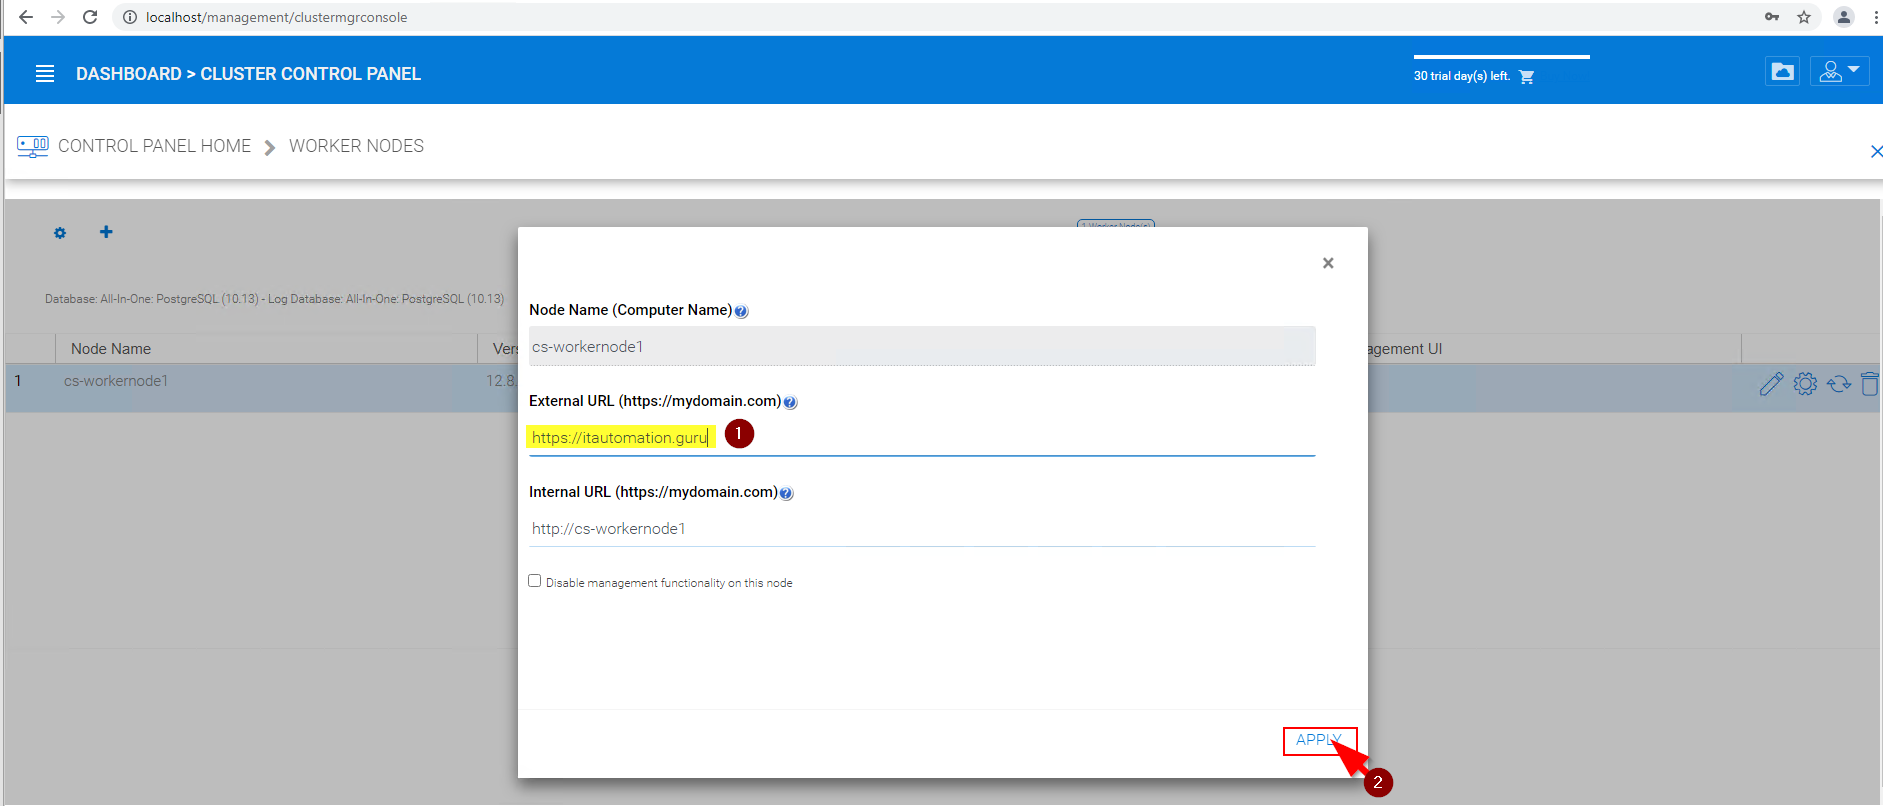Click the blue plus add node icon

[x=106, y=232]
